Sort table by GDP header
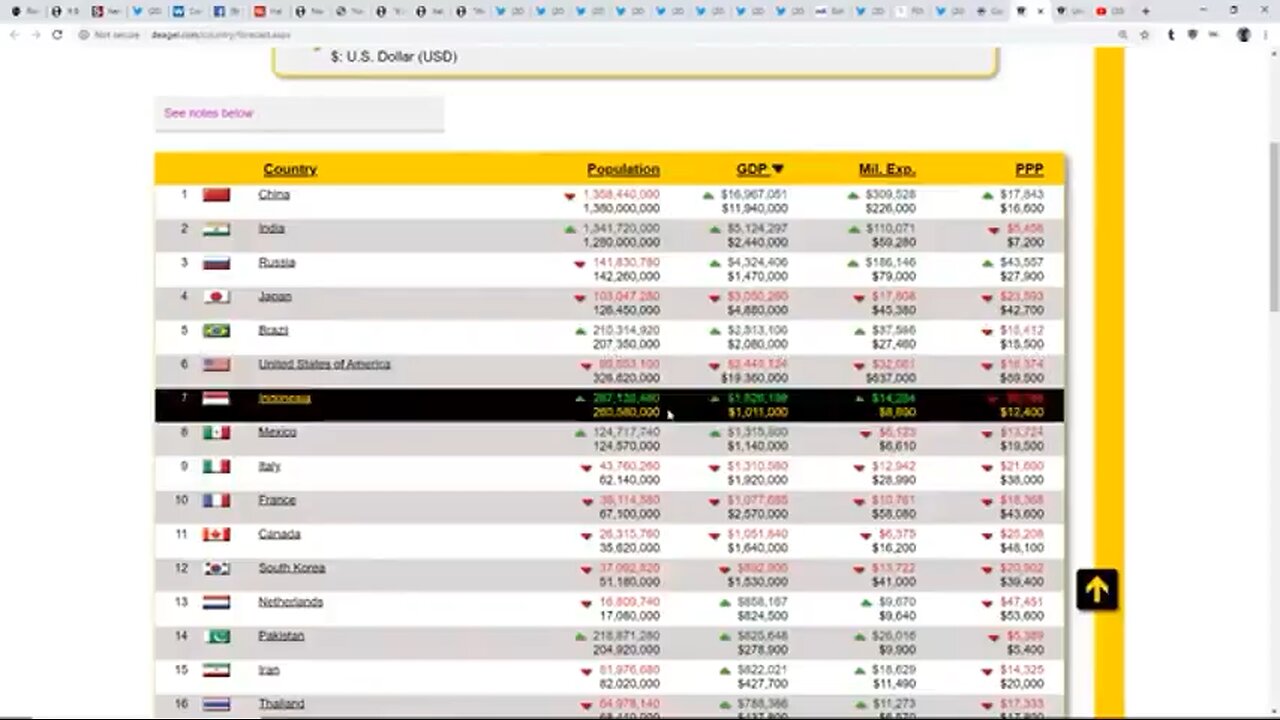The height and width of the screenshot is (720, 1280). (x=760, y=169)
